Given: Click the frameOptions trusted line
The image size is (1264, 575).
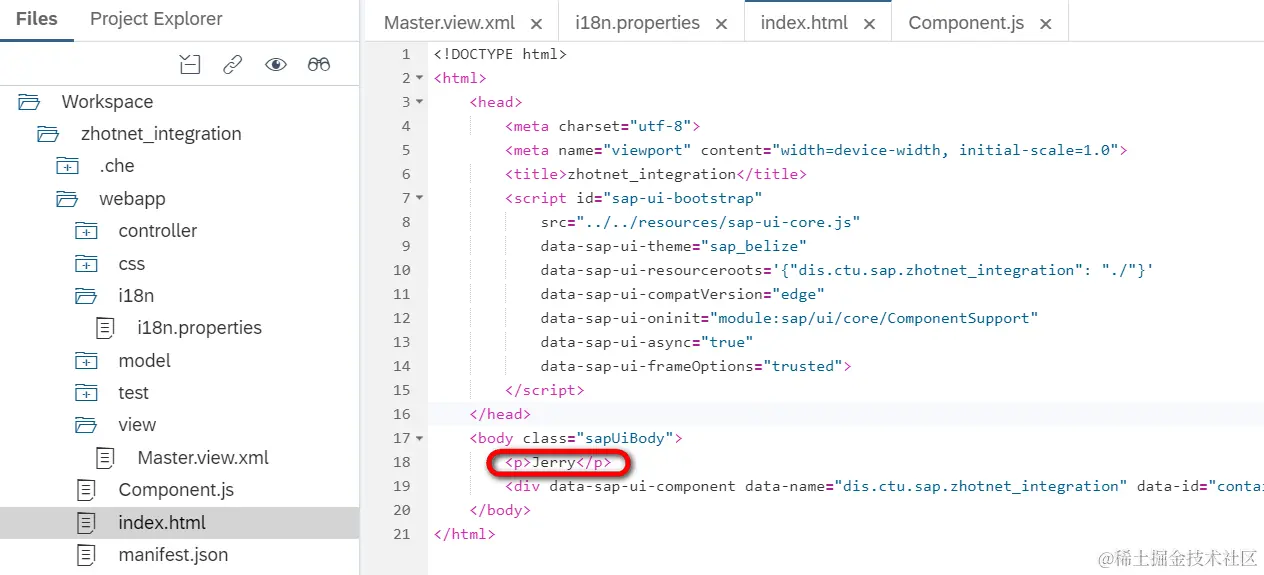Looking at the screenshot, I should (x=695, y=366).
